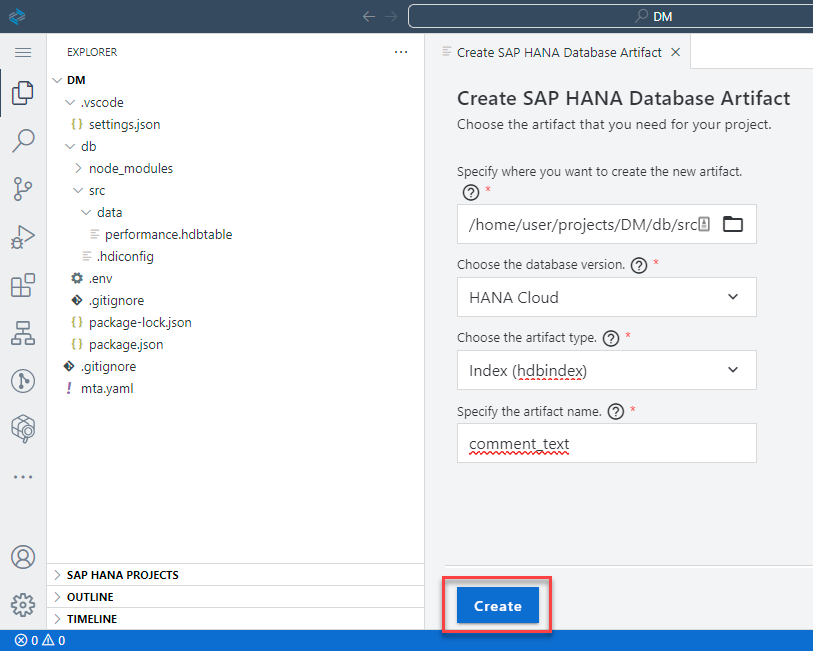
Task: Open the circular git graph icon
Action: click(23, 381)
